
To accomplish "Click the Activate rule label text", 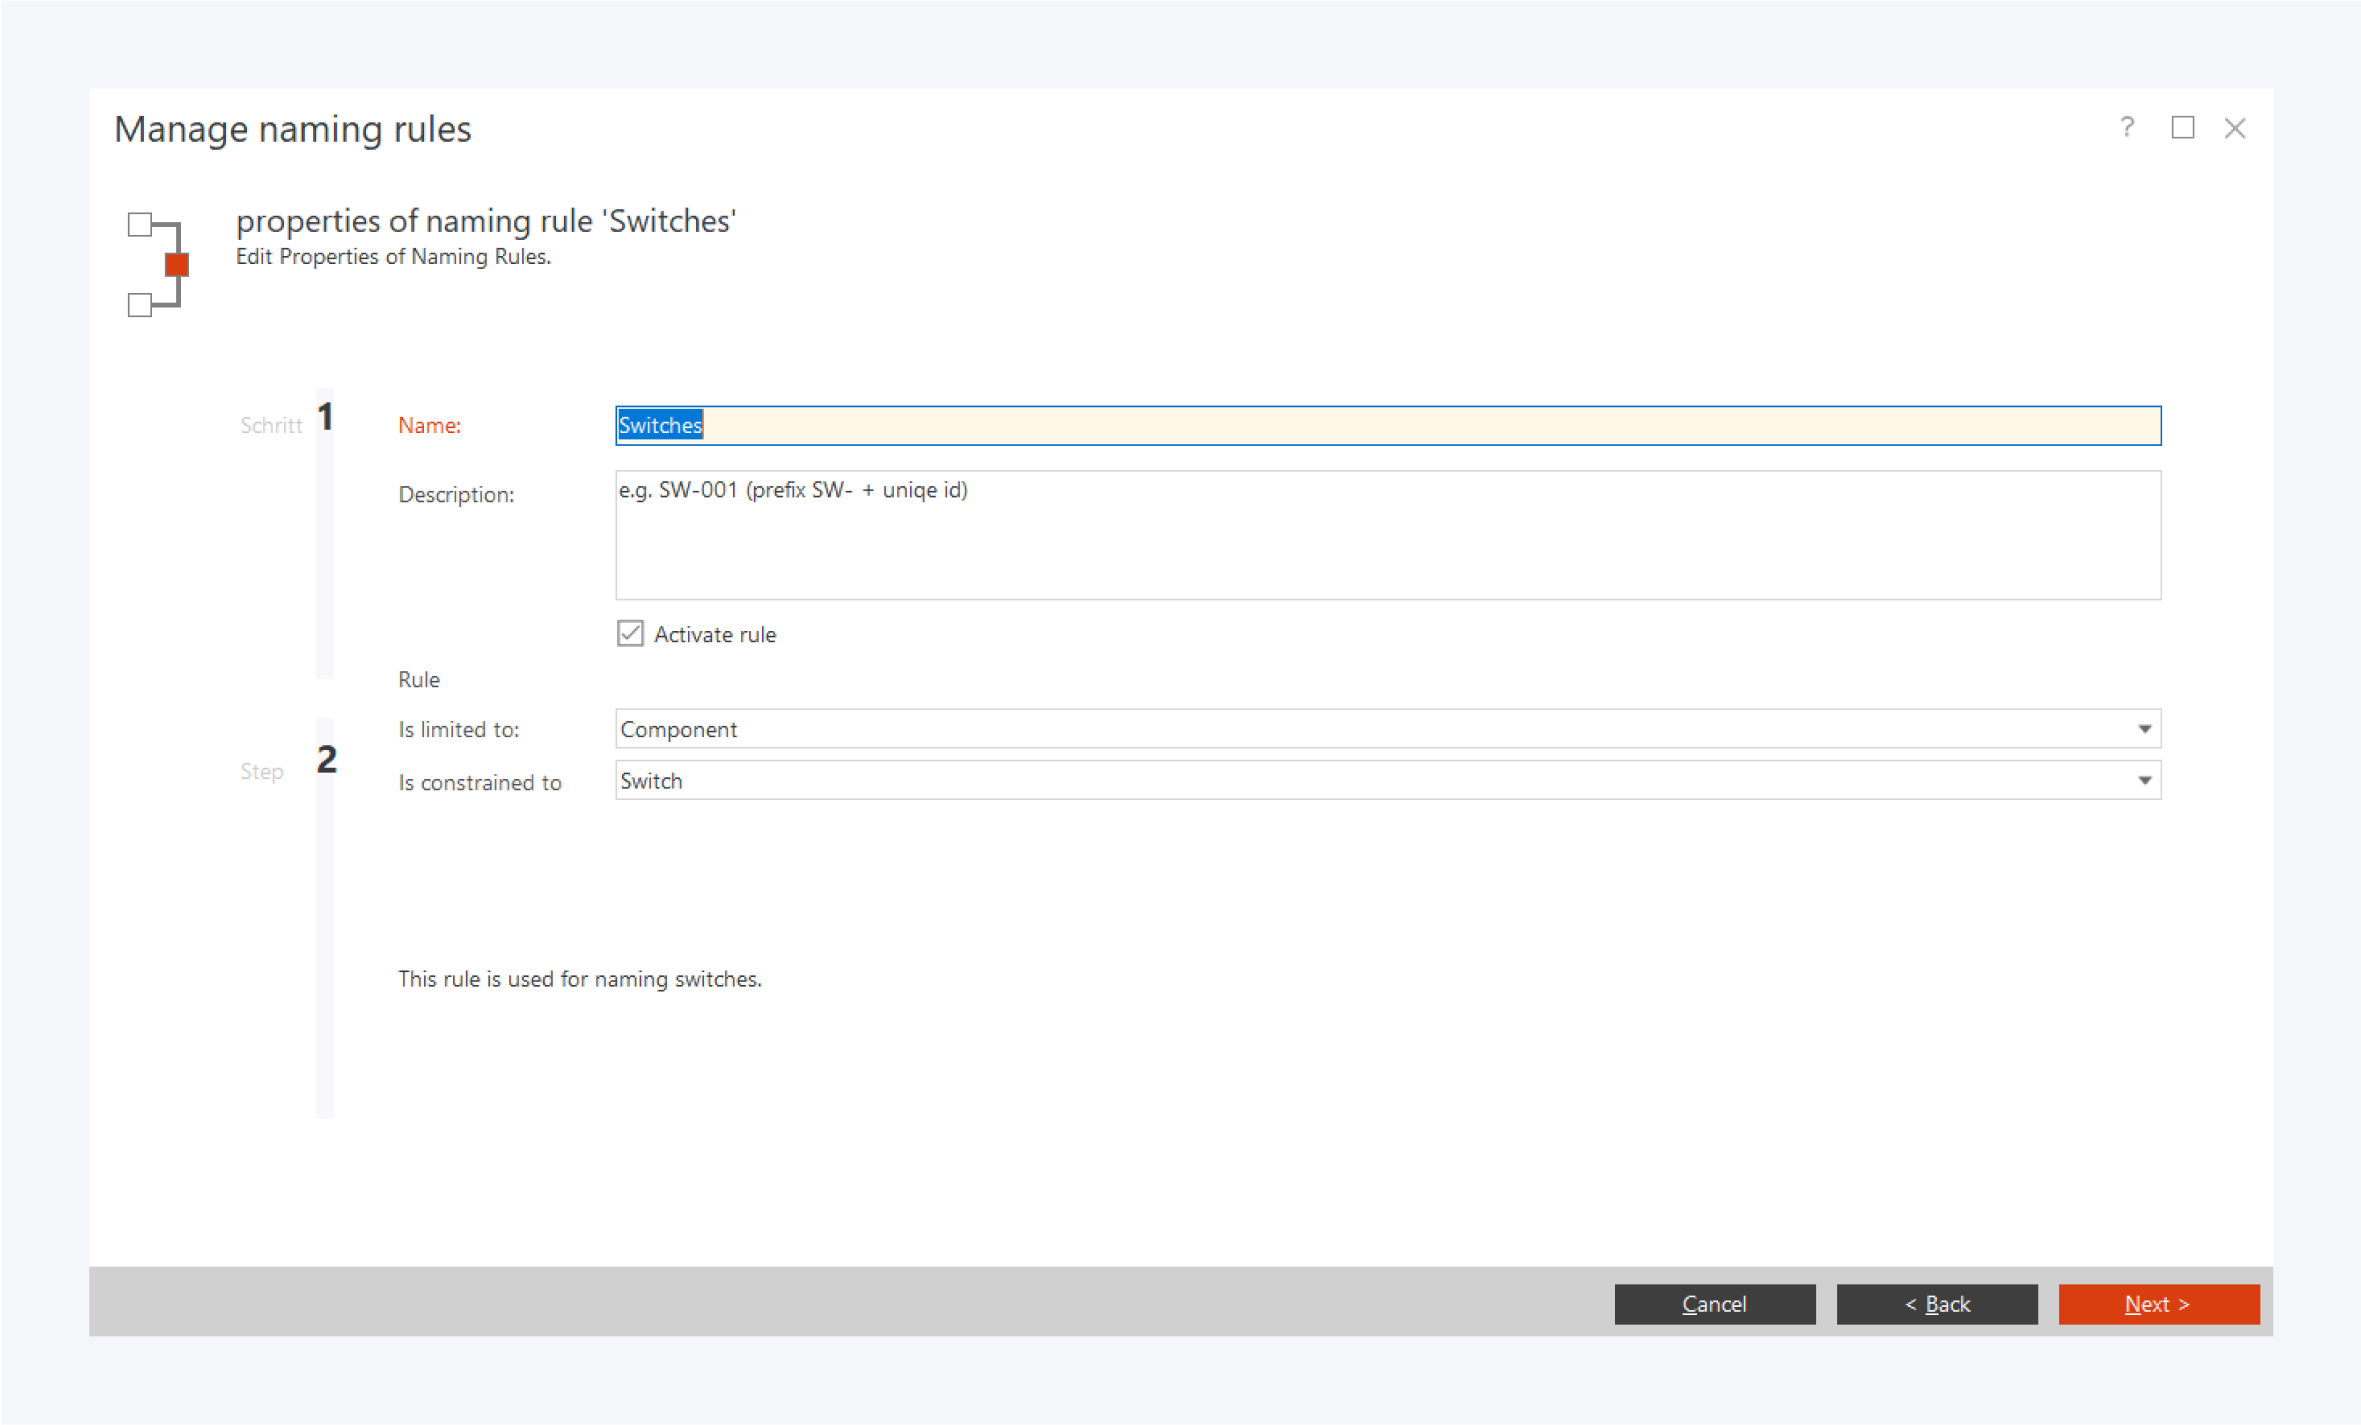I will 714,635.
